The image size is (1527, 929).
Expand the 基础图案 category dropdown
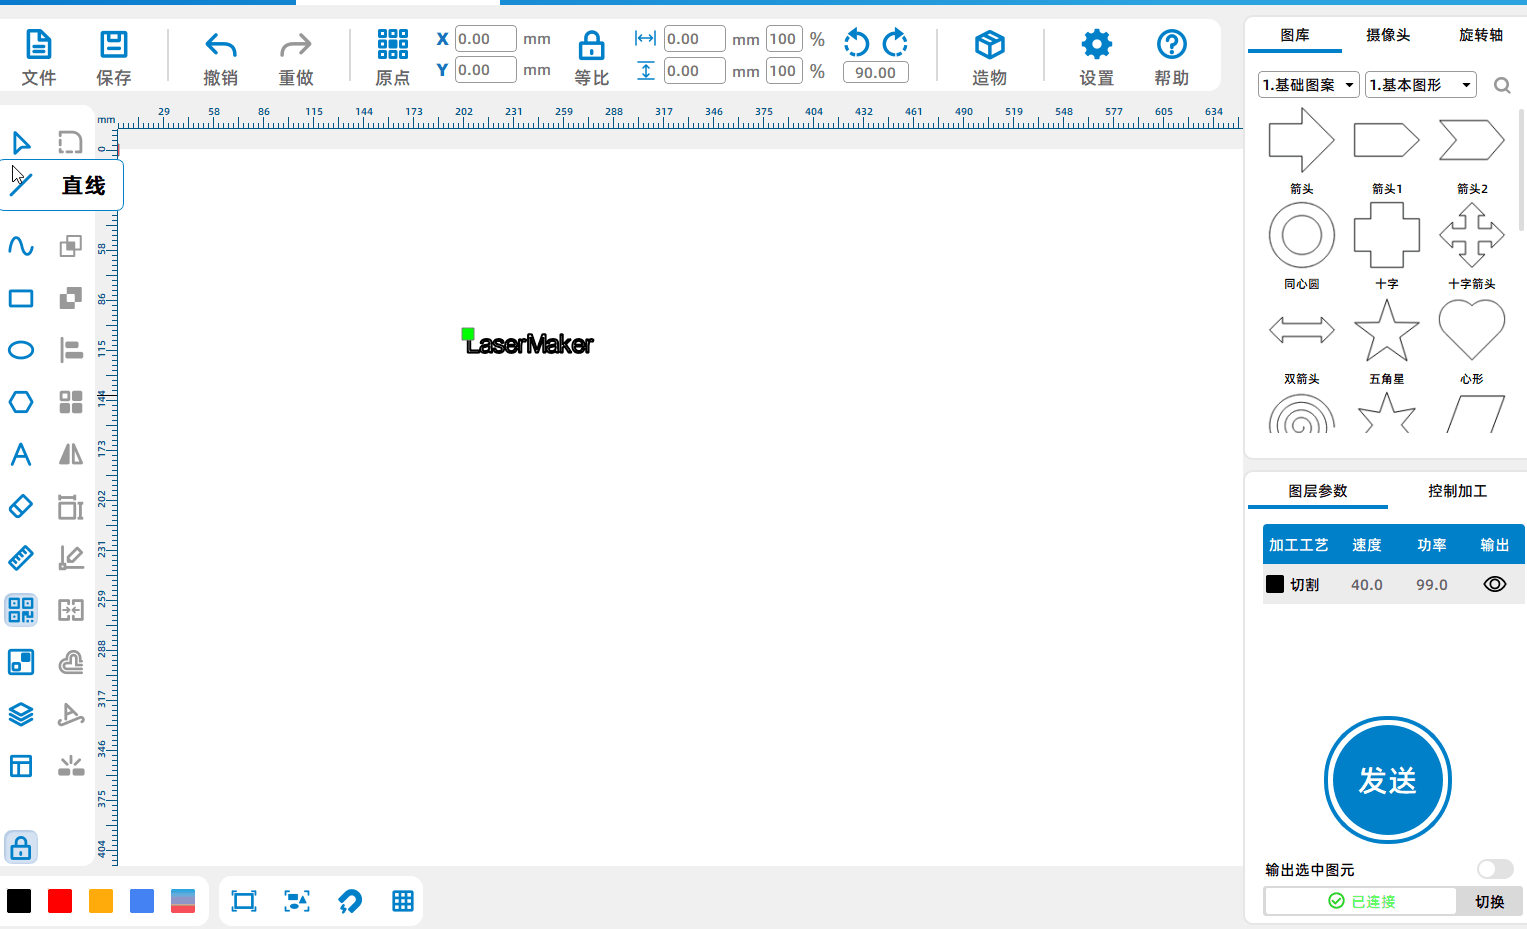point(1308,85)
